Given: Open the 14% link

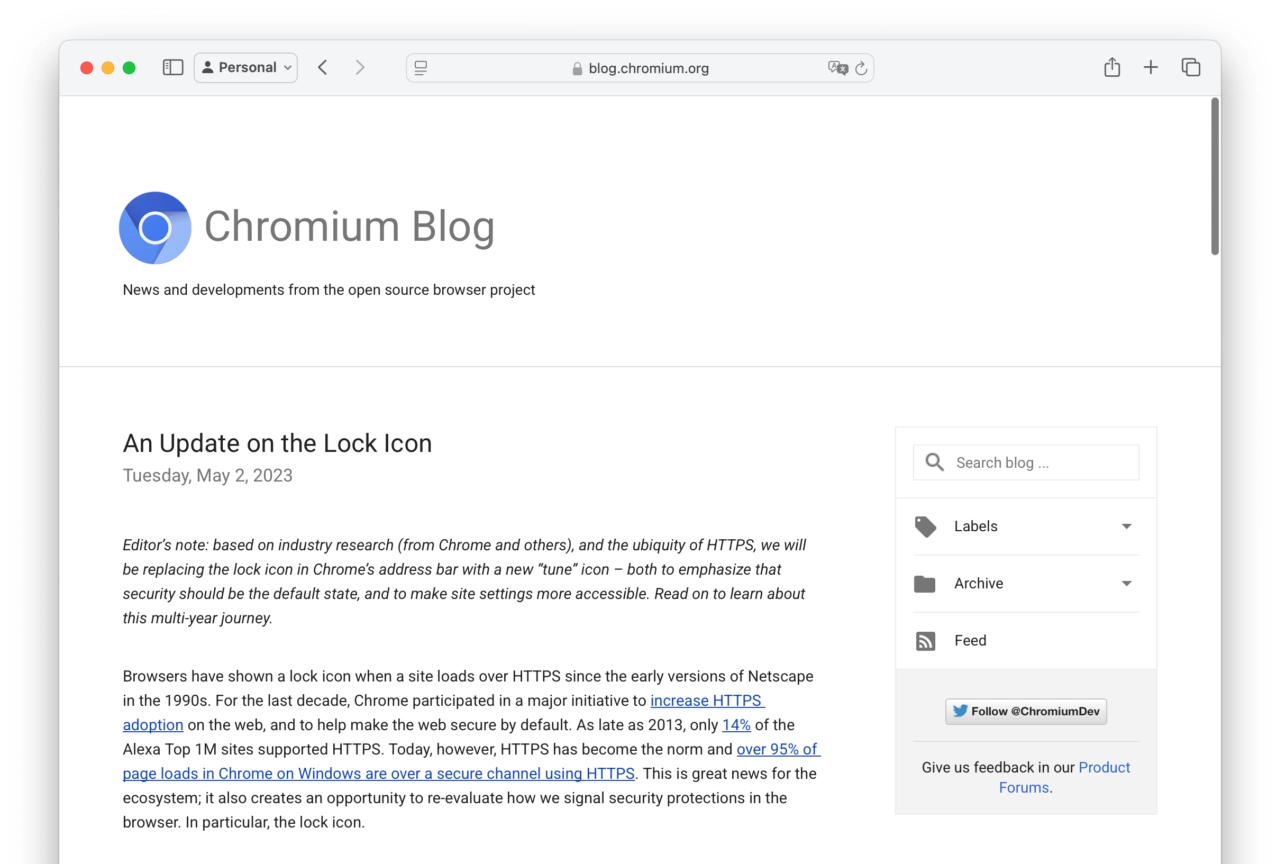Looking at the screenshot, I should click(x=736, y=725).
